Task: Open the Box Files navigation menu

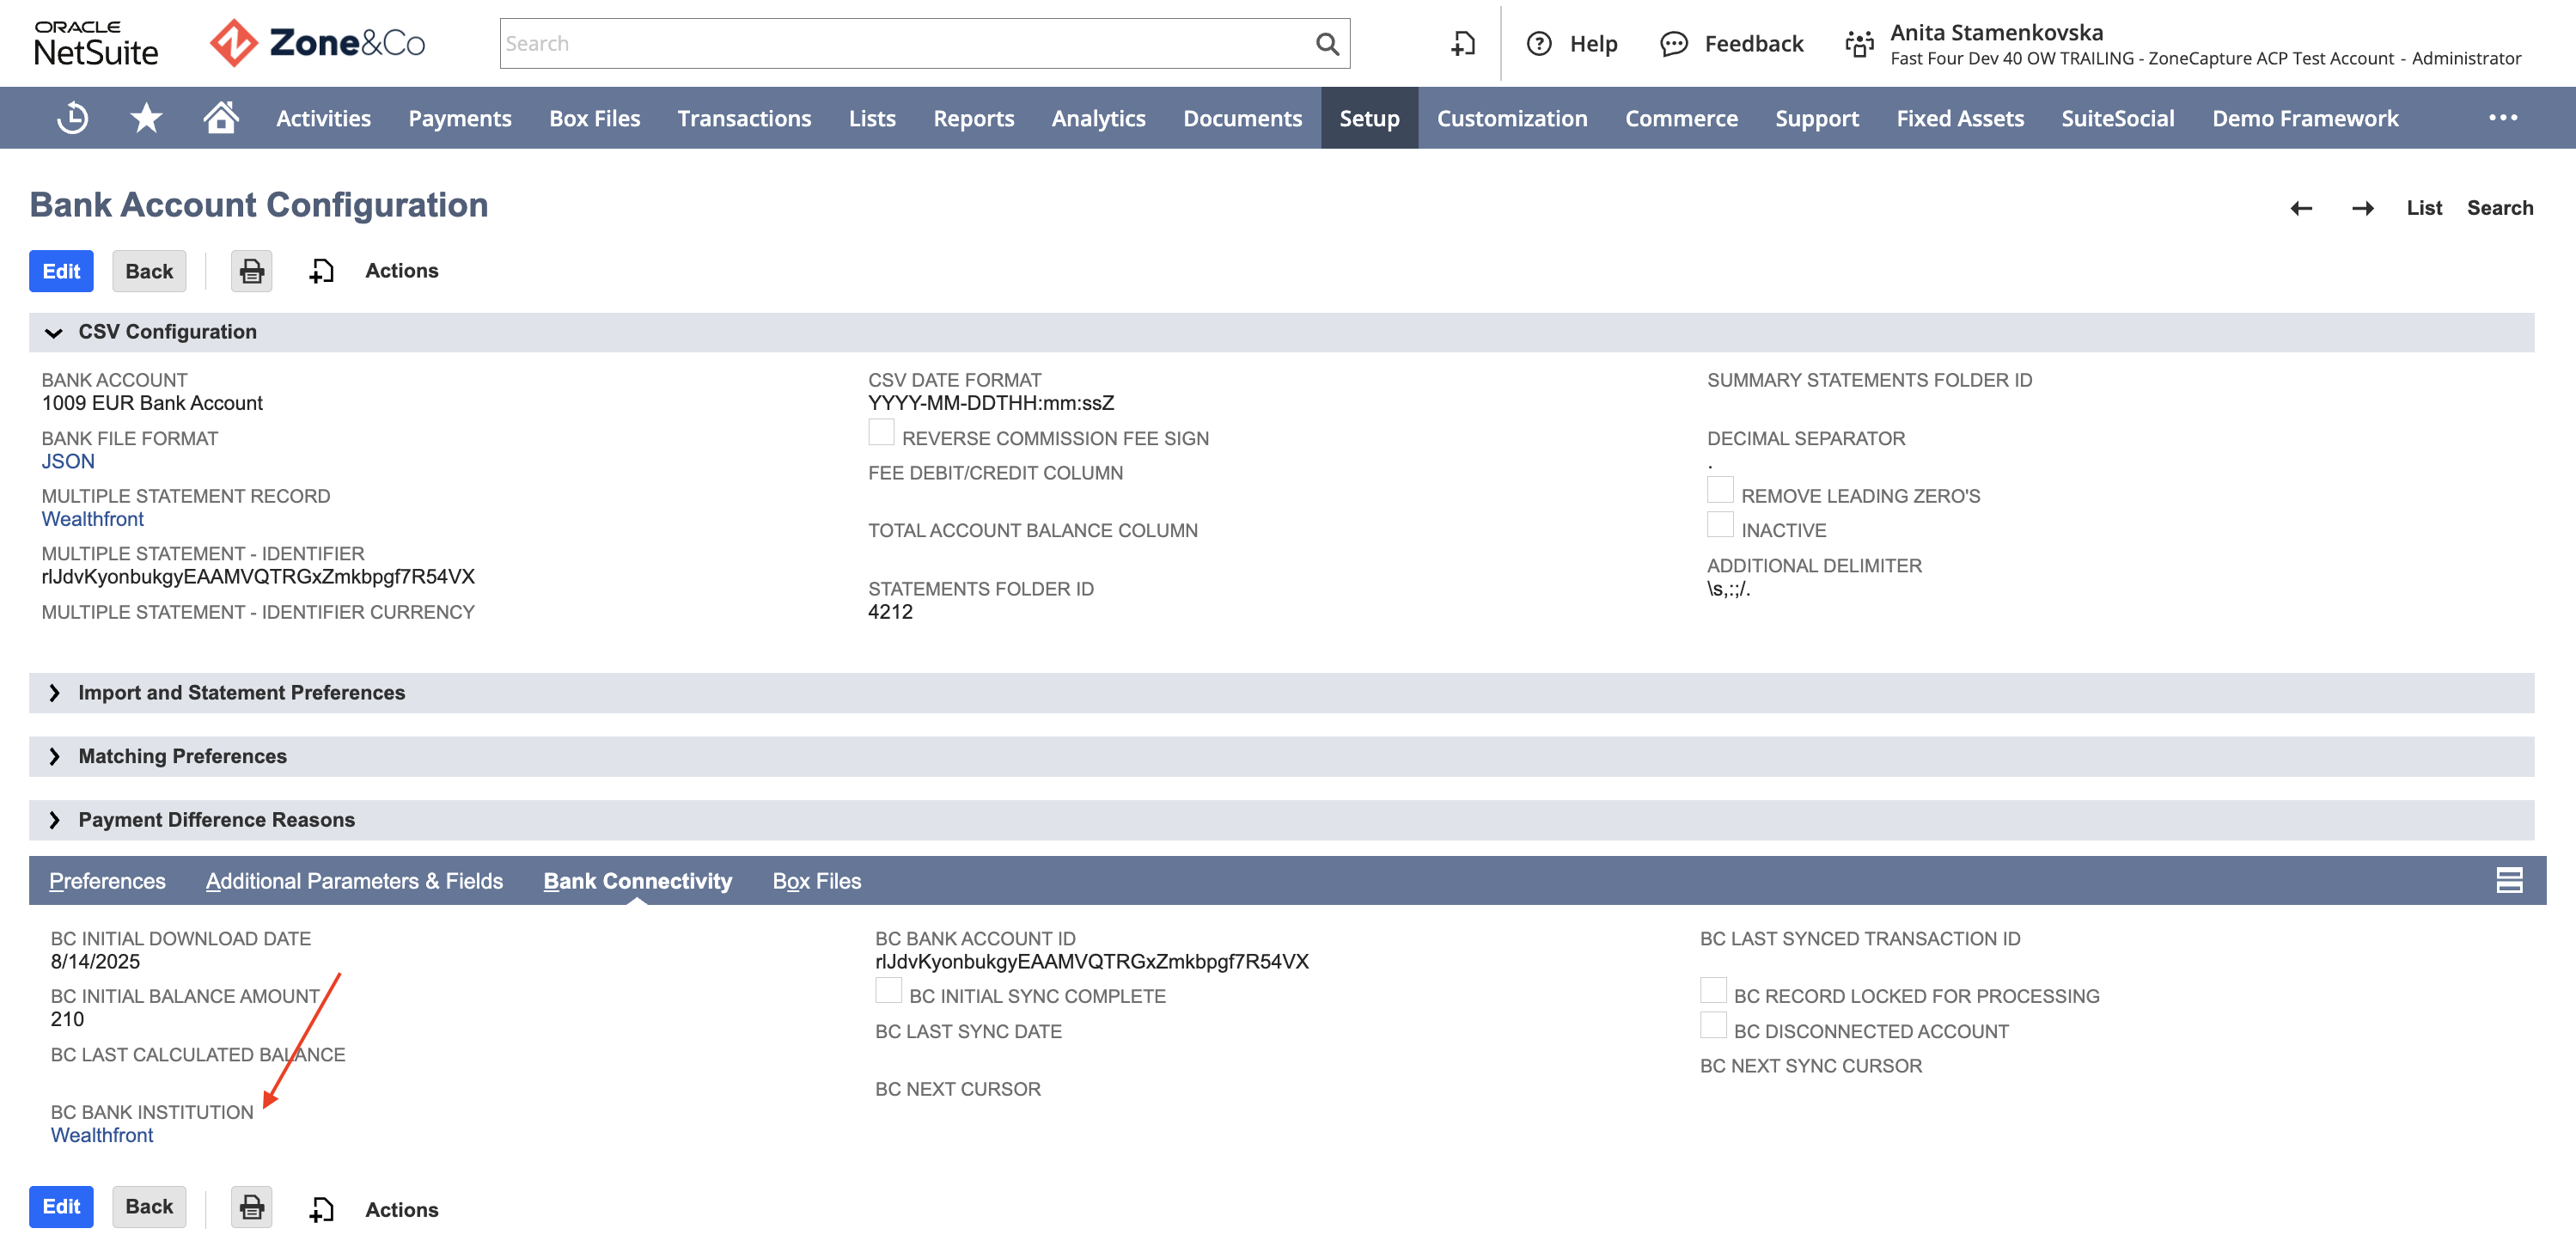Action: pos(595,118)
